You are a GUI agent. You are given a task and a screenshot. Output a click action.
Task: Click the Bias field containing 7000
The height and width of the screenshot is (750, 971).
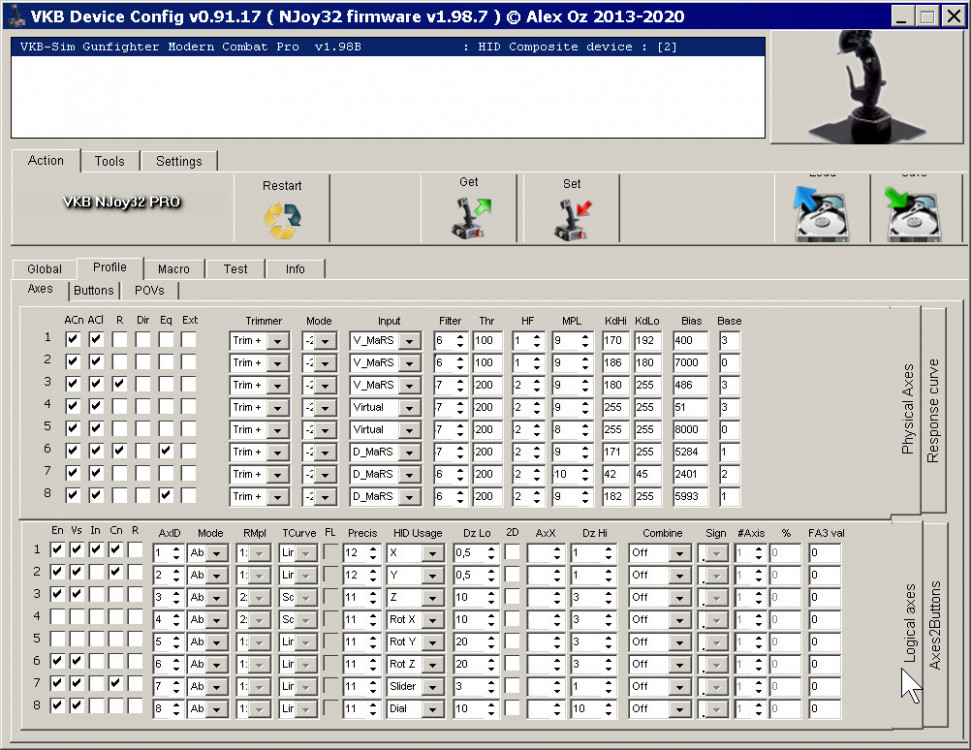[689, 362]
